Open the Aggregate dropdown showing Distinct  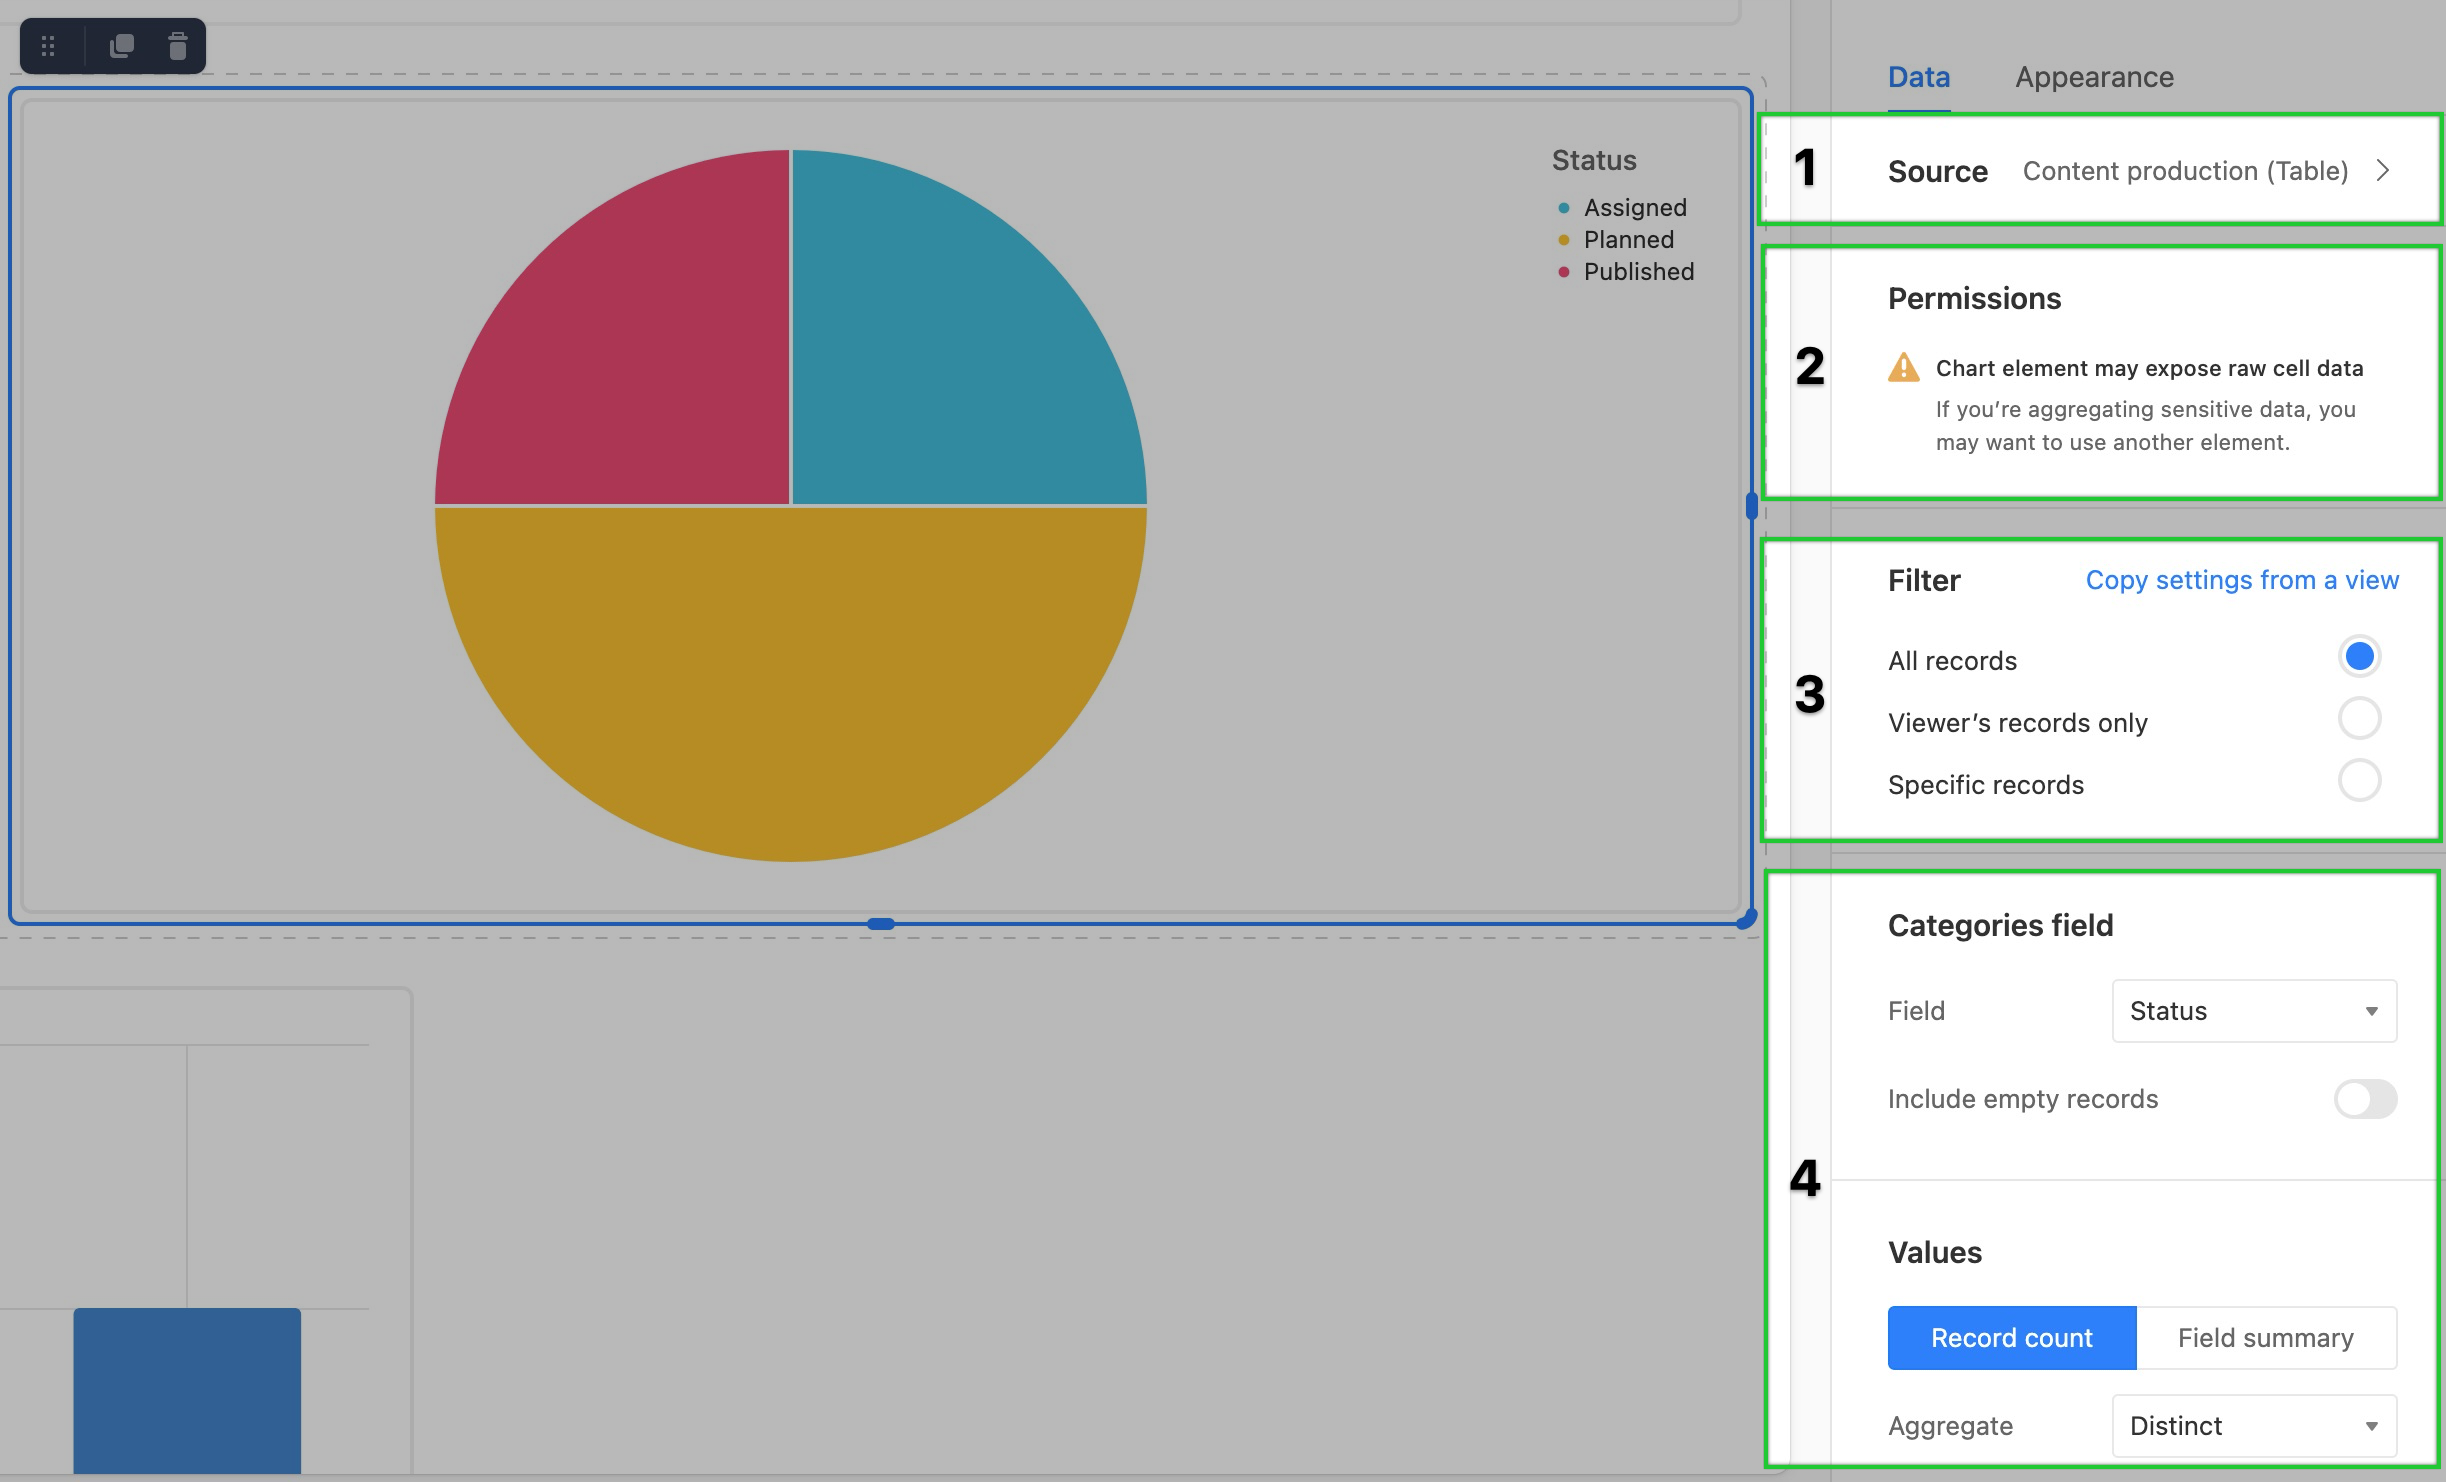coord(2254,1426)
